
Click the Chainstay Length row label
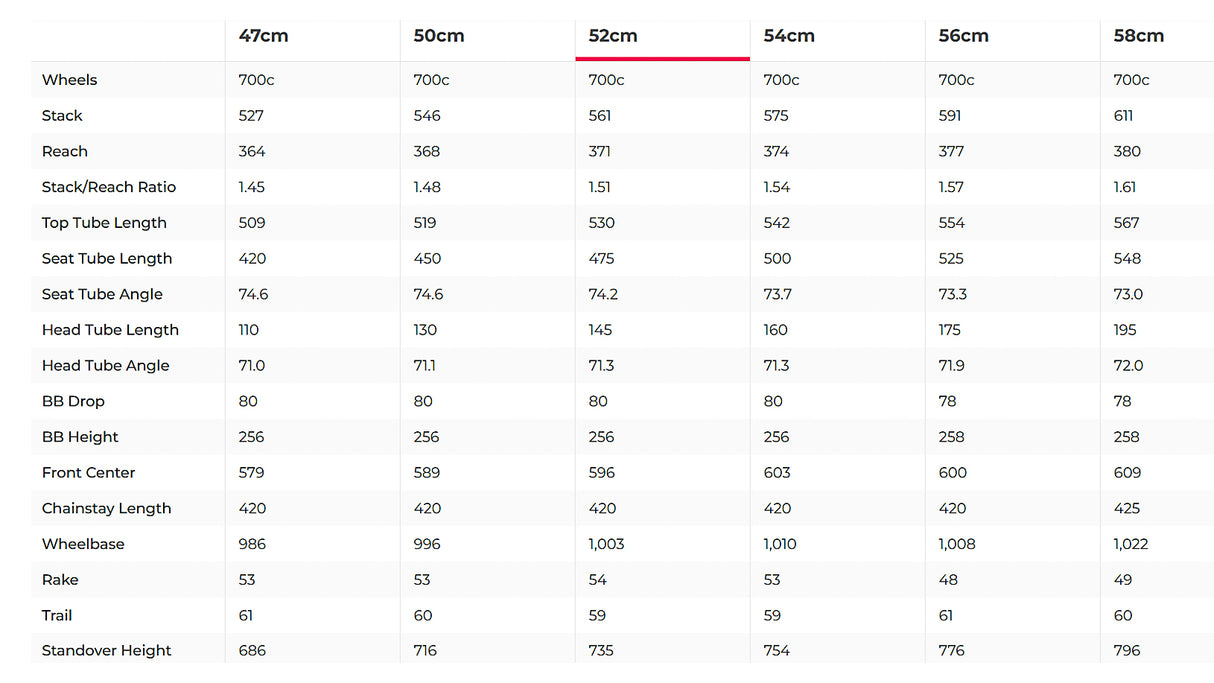tap(106, 508)
